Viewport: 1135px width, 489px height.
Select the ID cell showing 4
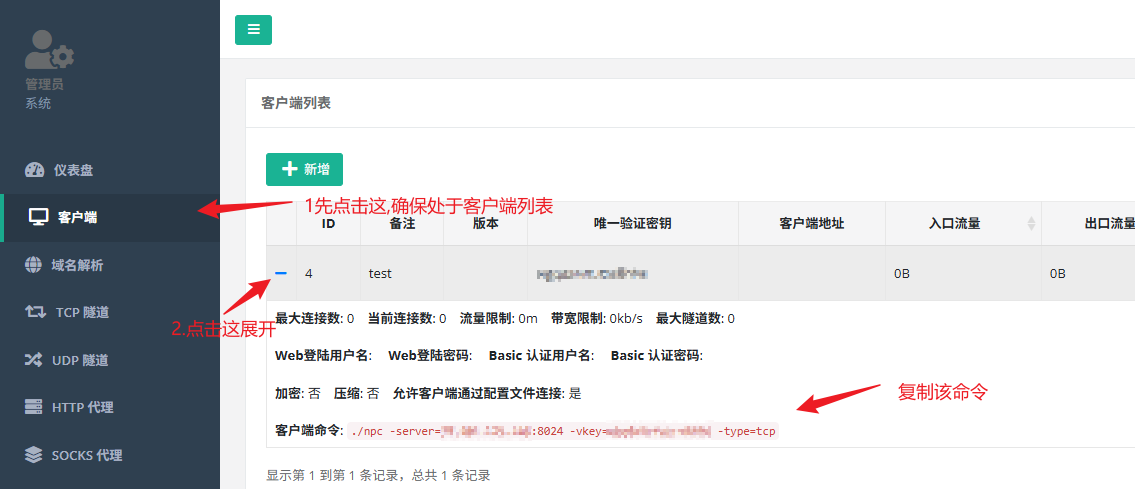click(329, 273)
